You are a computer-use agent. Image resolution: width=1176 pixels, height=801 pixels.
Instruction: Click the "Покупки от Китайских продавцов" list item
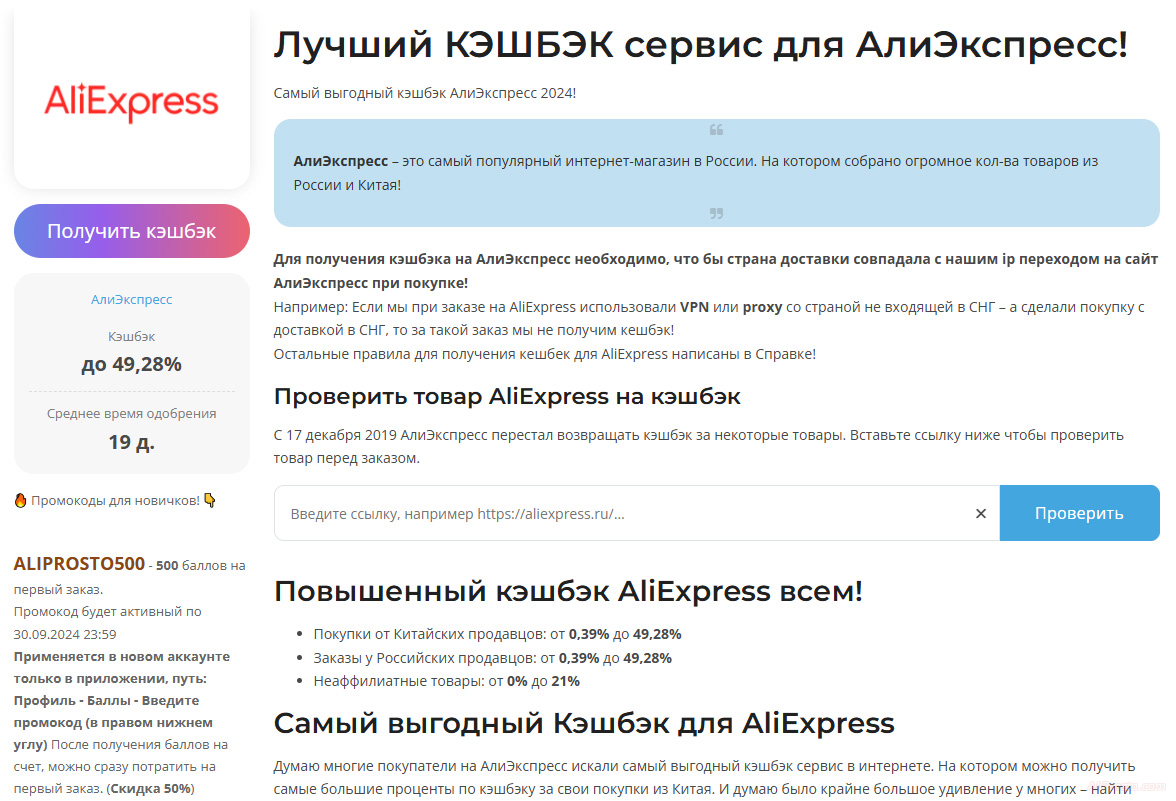tap(497, 634)
